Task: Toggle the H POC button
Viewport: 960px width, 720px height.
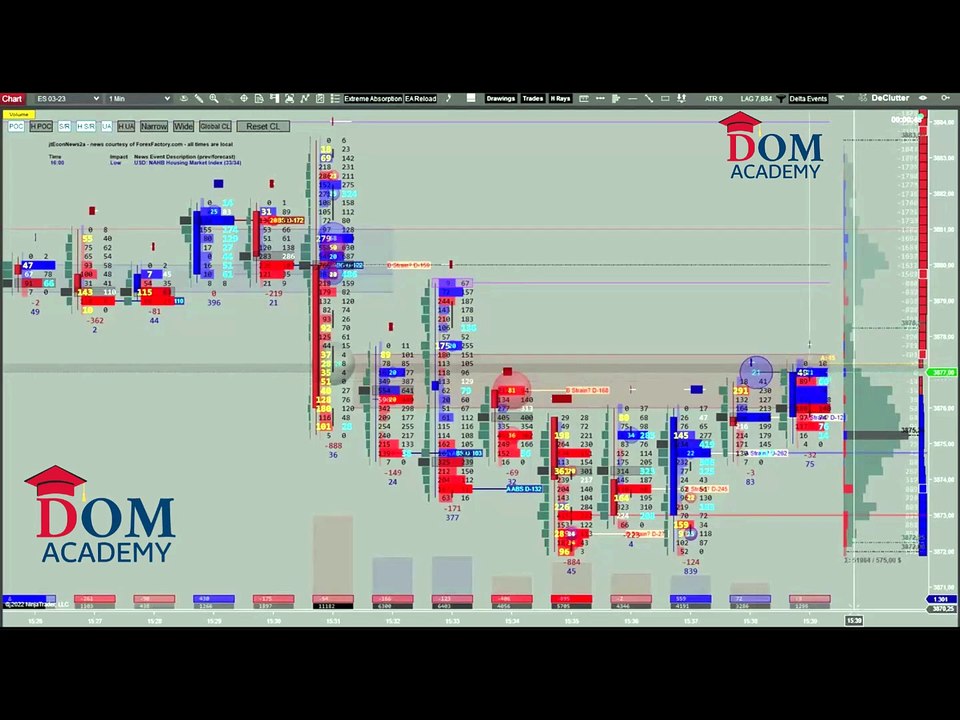Action: [x=41, y=126]
